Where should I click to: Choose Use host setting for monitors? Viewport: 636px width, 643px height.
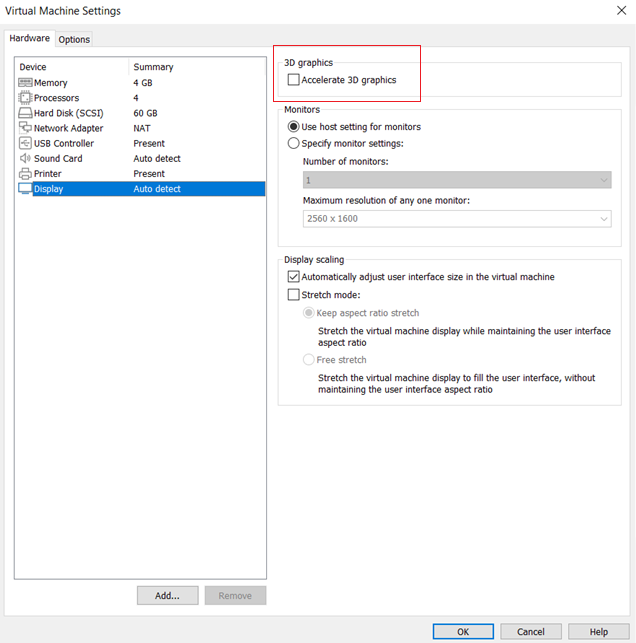point(293,127)
